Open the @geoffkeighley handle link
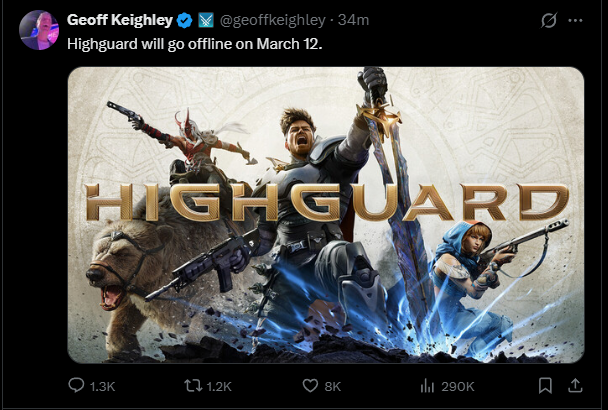Screen dimensions: 608x410 coord(273,20)
